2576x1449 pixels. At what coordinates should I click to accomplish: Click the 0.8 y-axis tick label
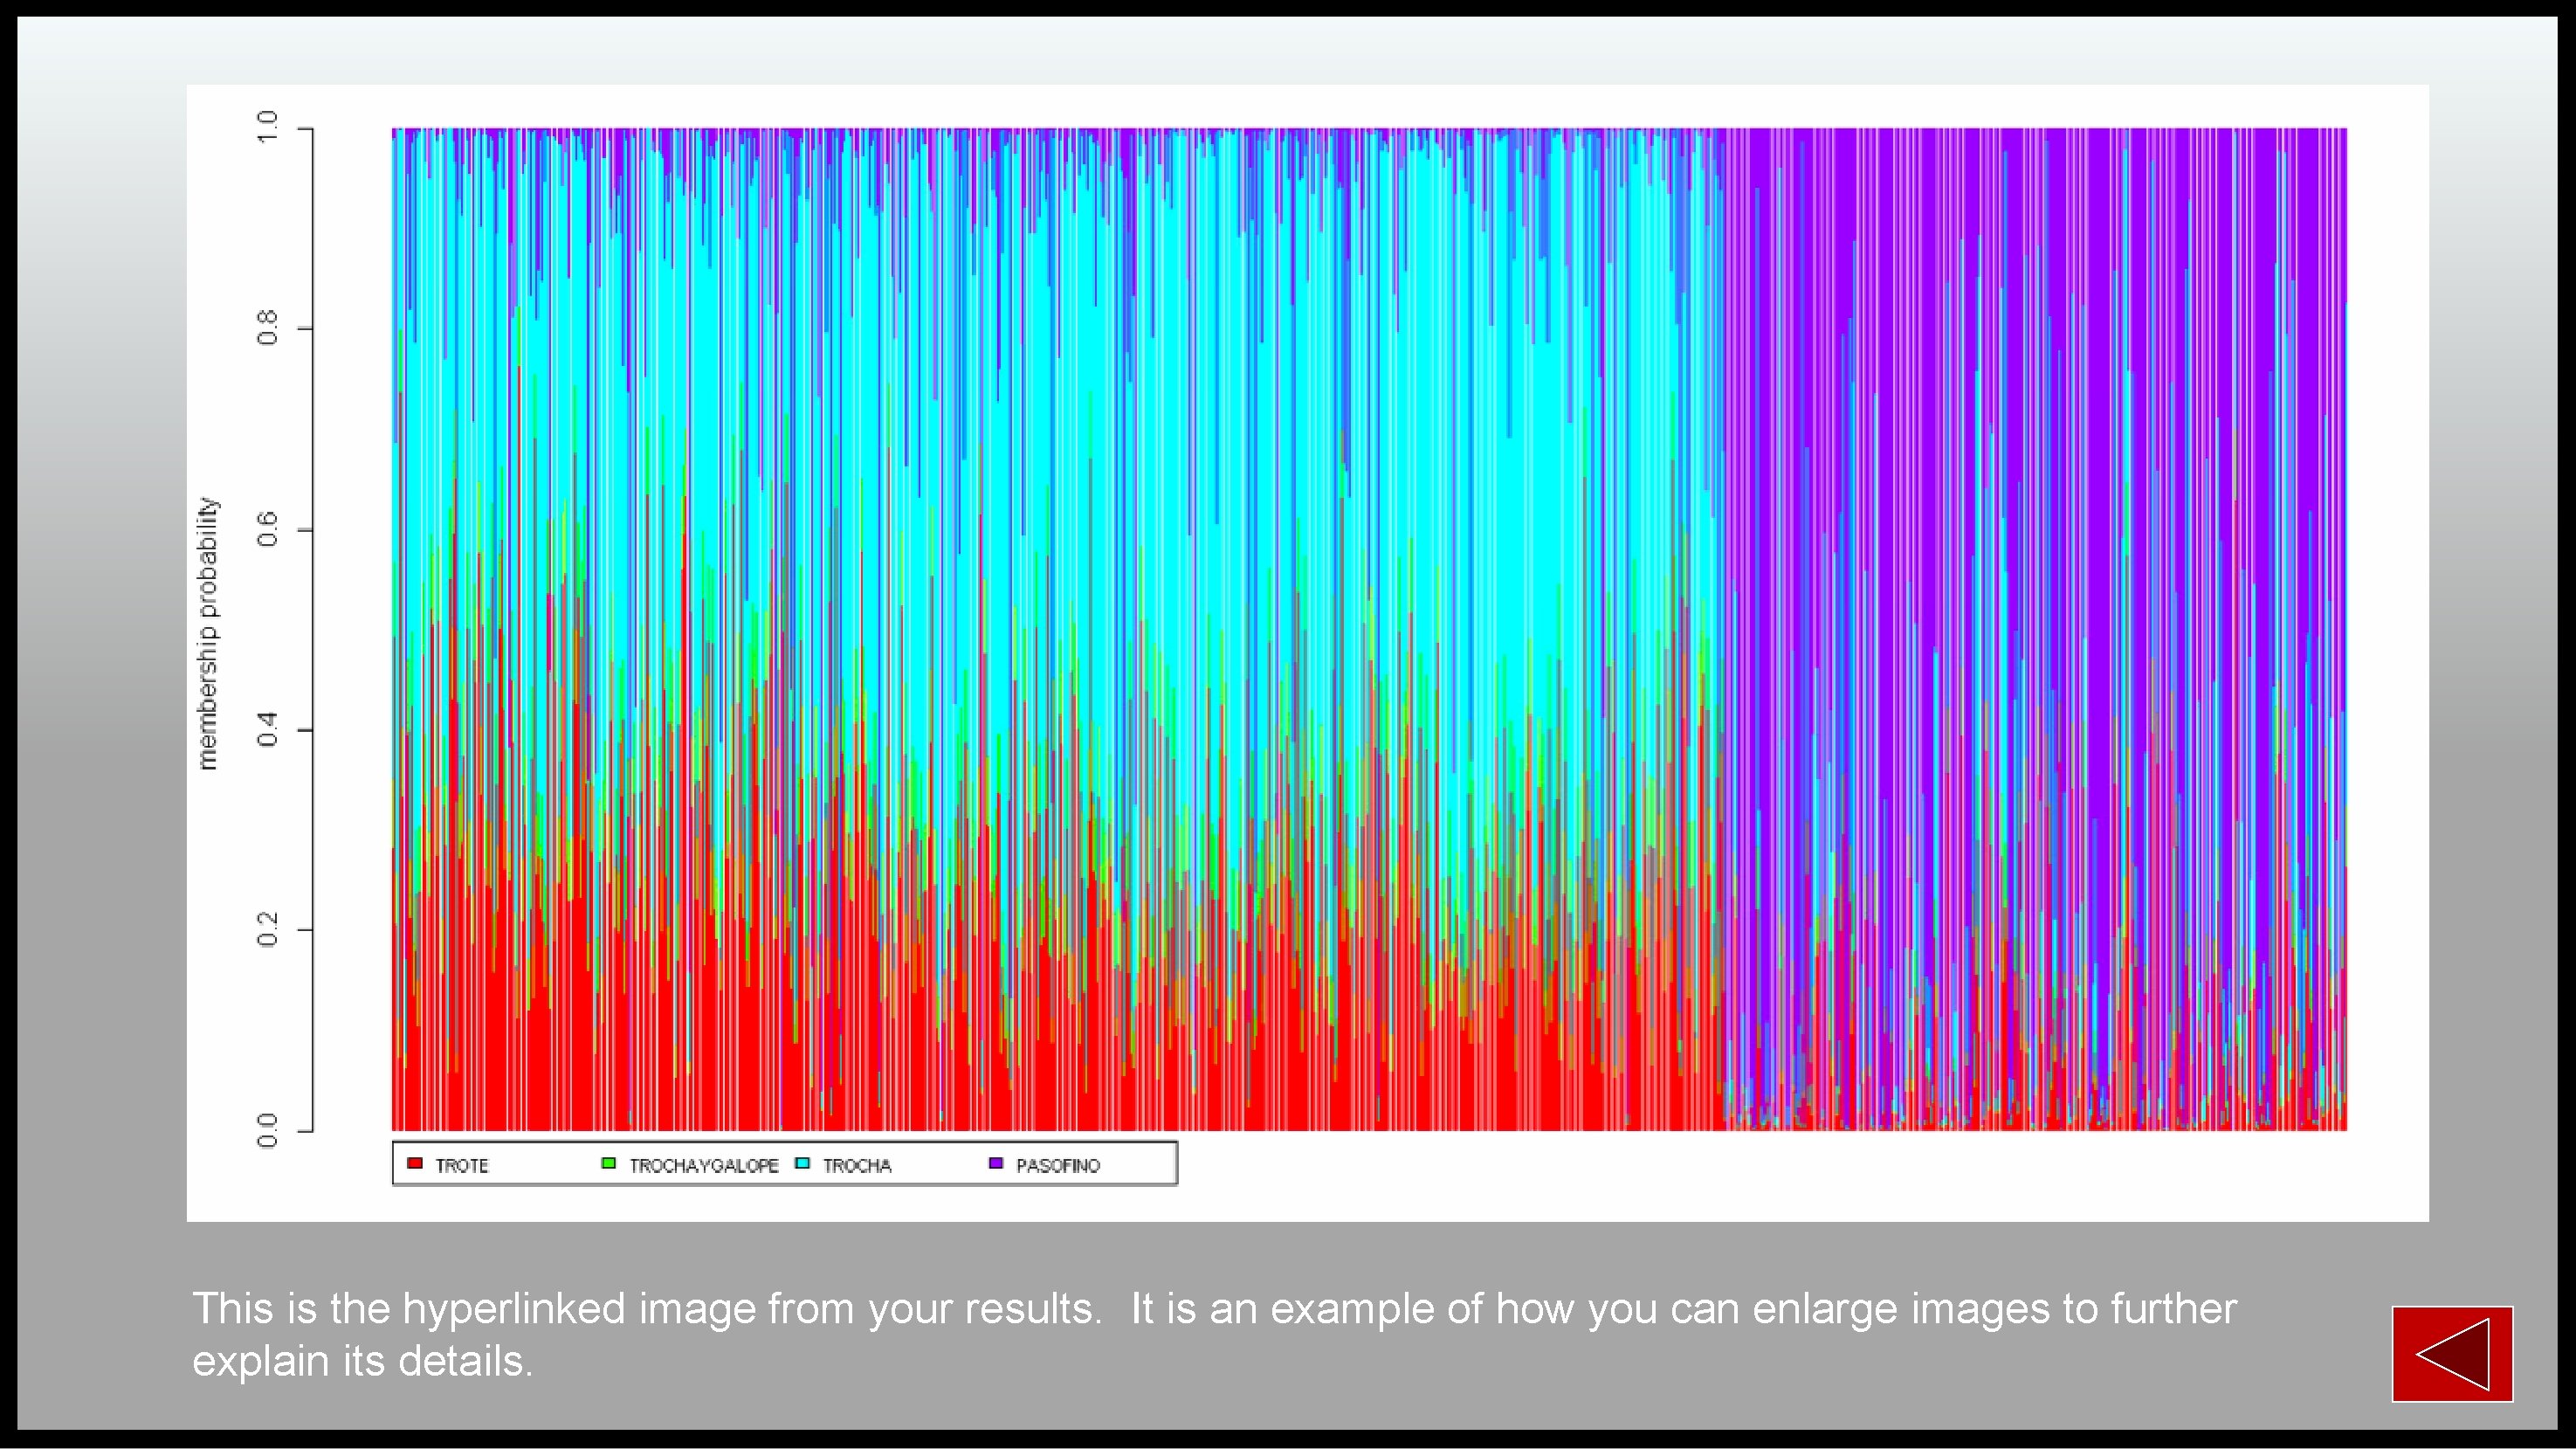click(x=267, y=328)
